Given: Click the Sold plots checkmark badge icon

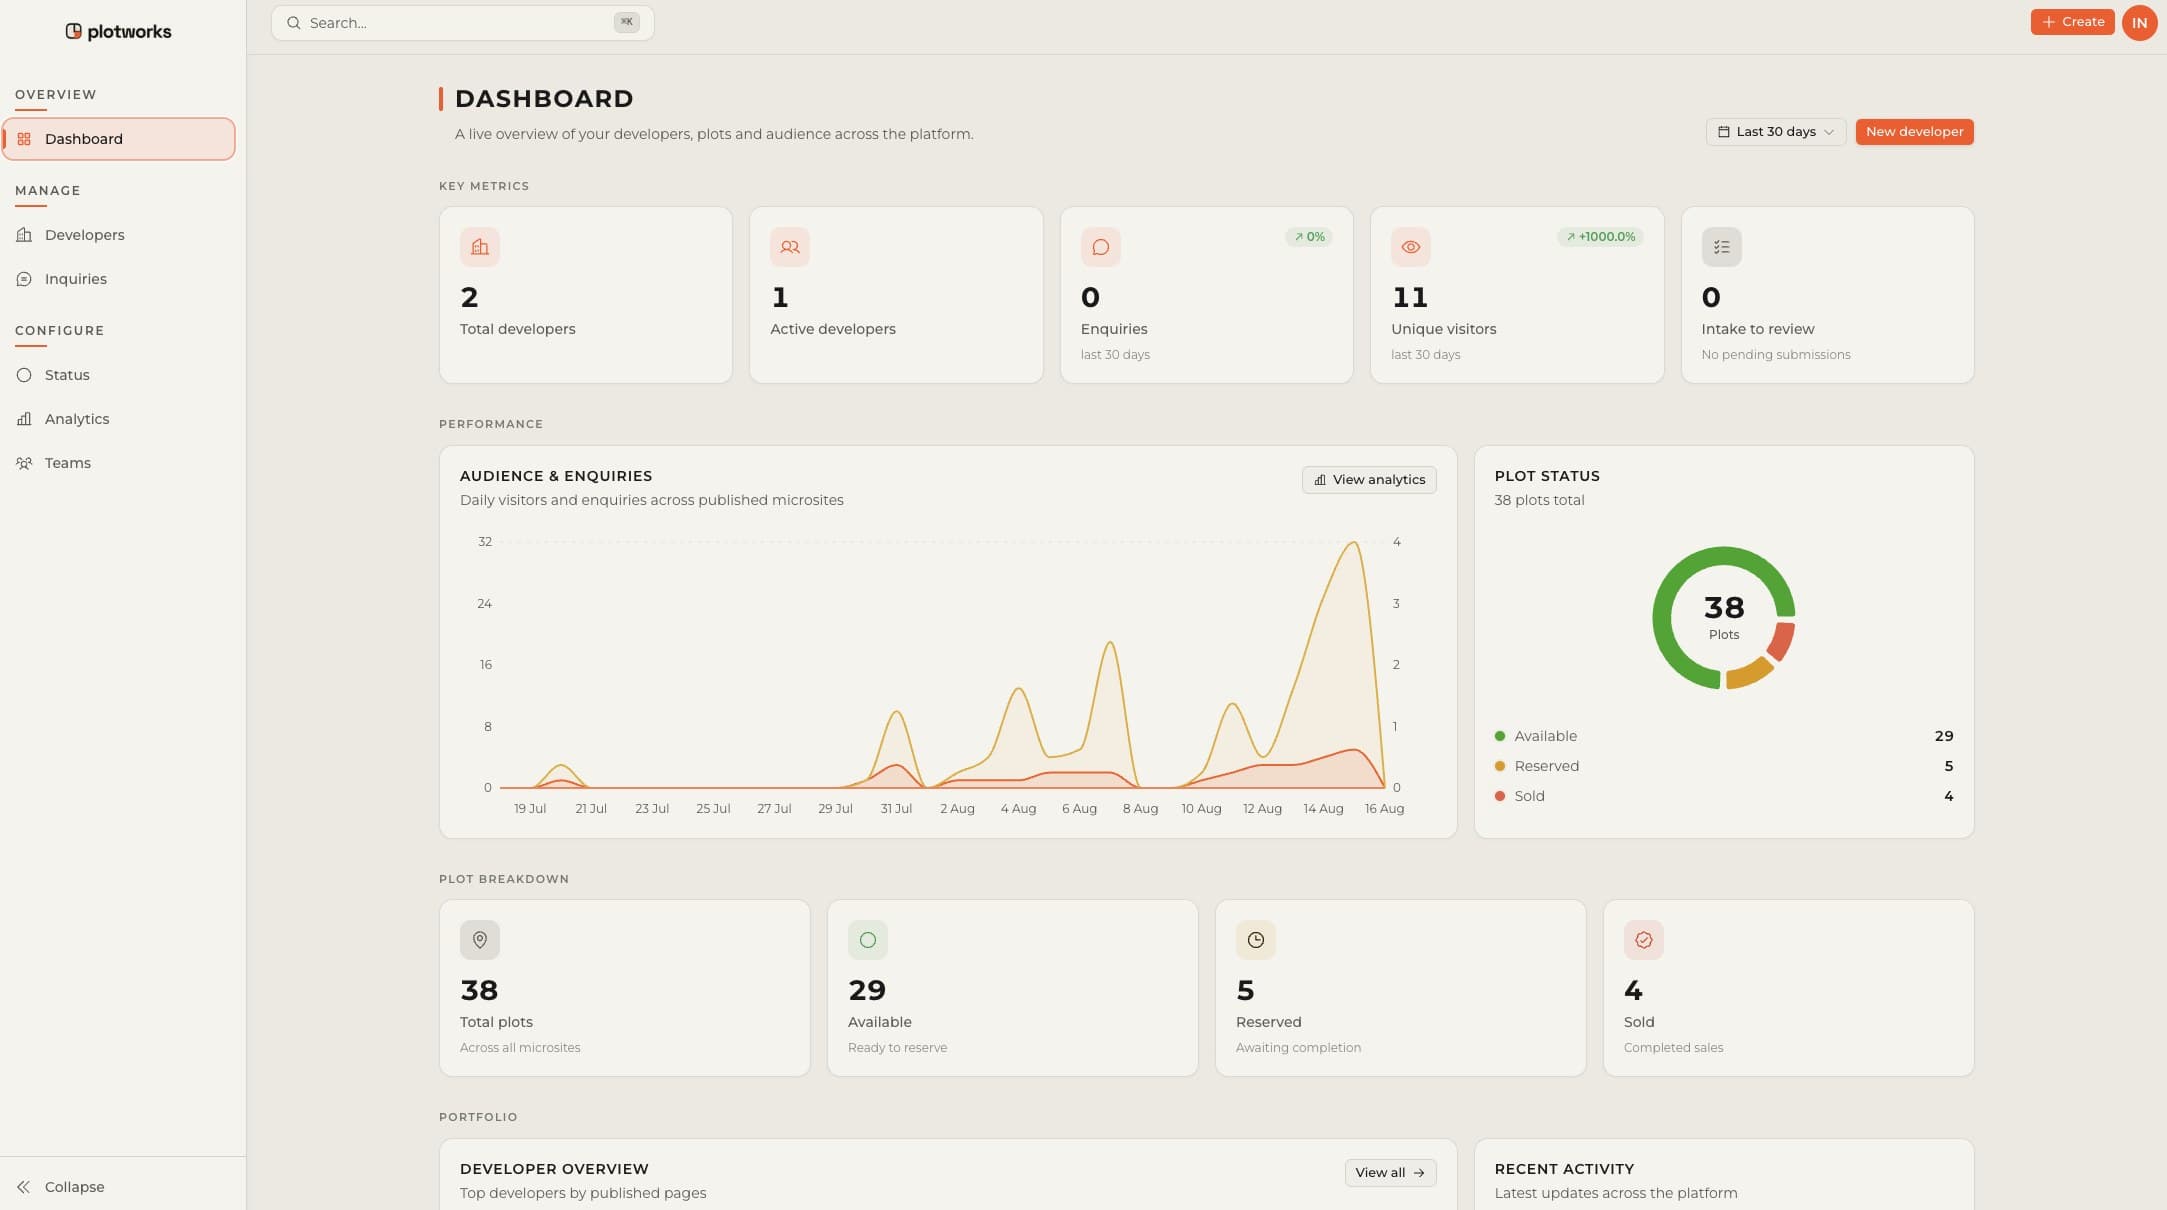Looking at the screenshot, I should 1644,940.
